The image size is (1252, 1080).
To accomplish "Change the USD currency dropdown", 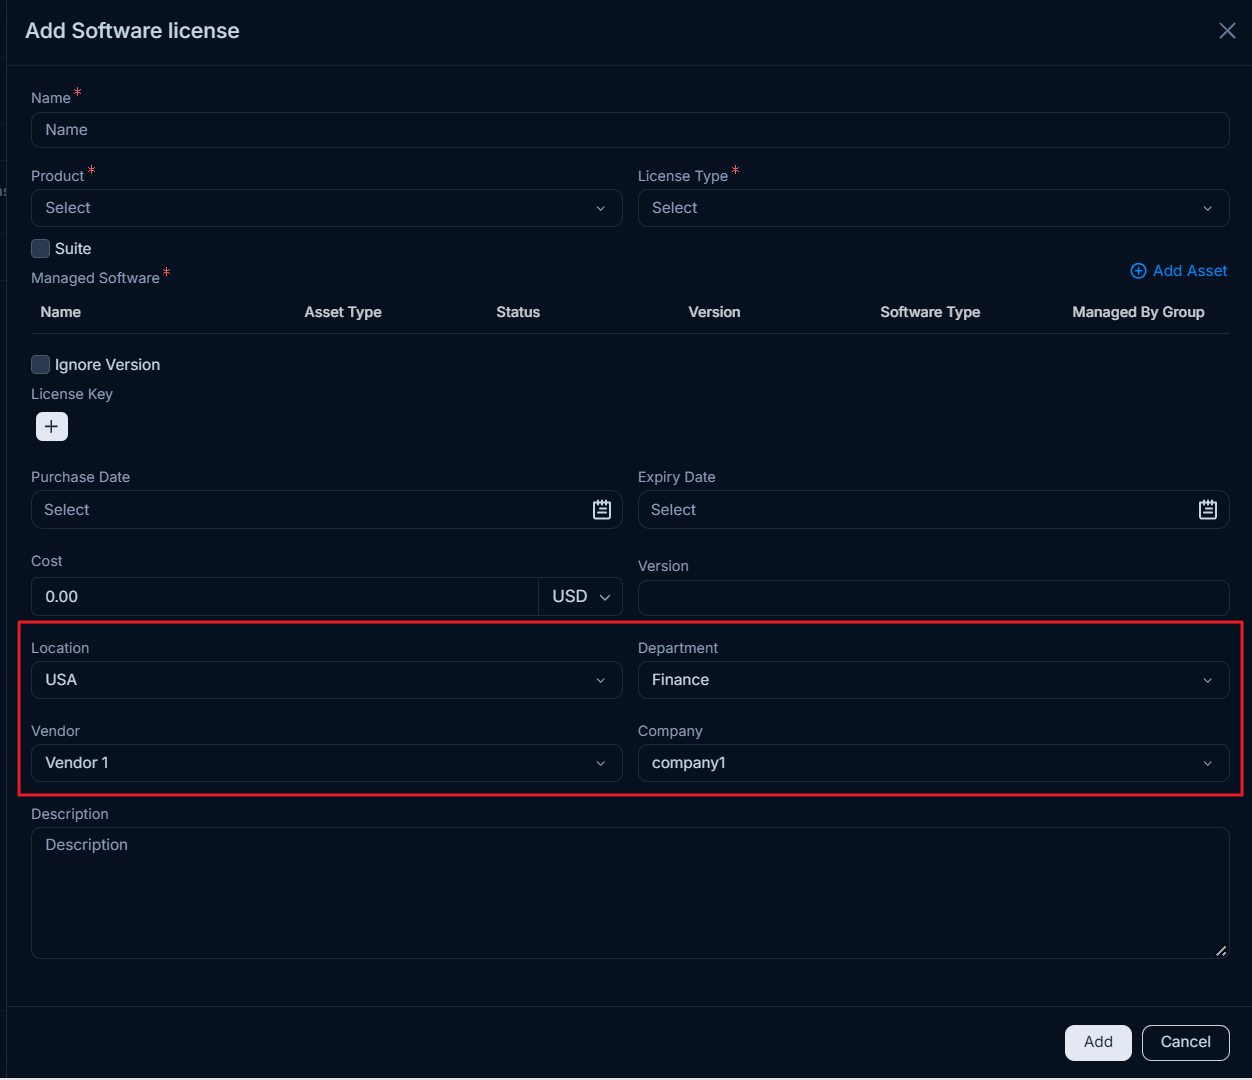I will click(581, 597).
